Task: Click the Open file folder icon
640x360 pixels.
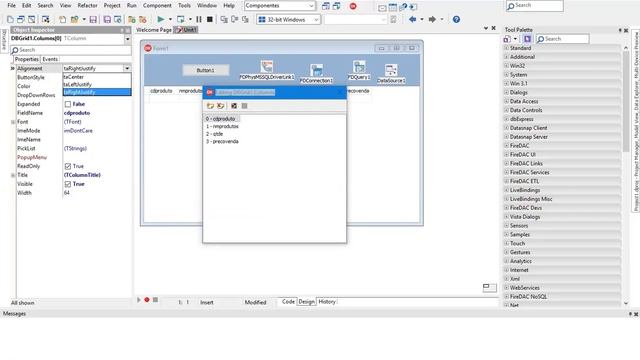Action: [x=75, y=19]
